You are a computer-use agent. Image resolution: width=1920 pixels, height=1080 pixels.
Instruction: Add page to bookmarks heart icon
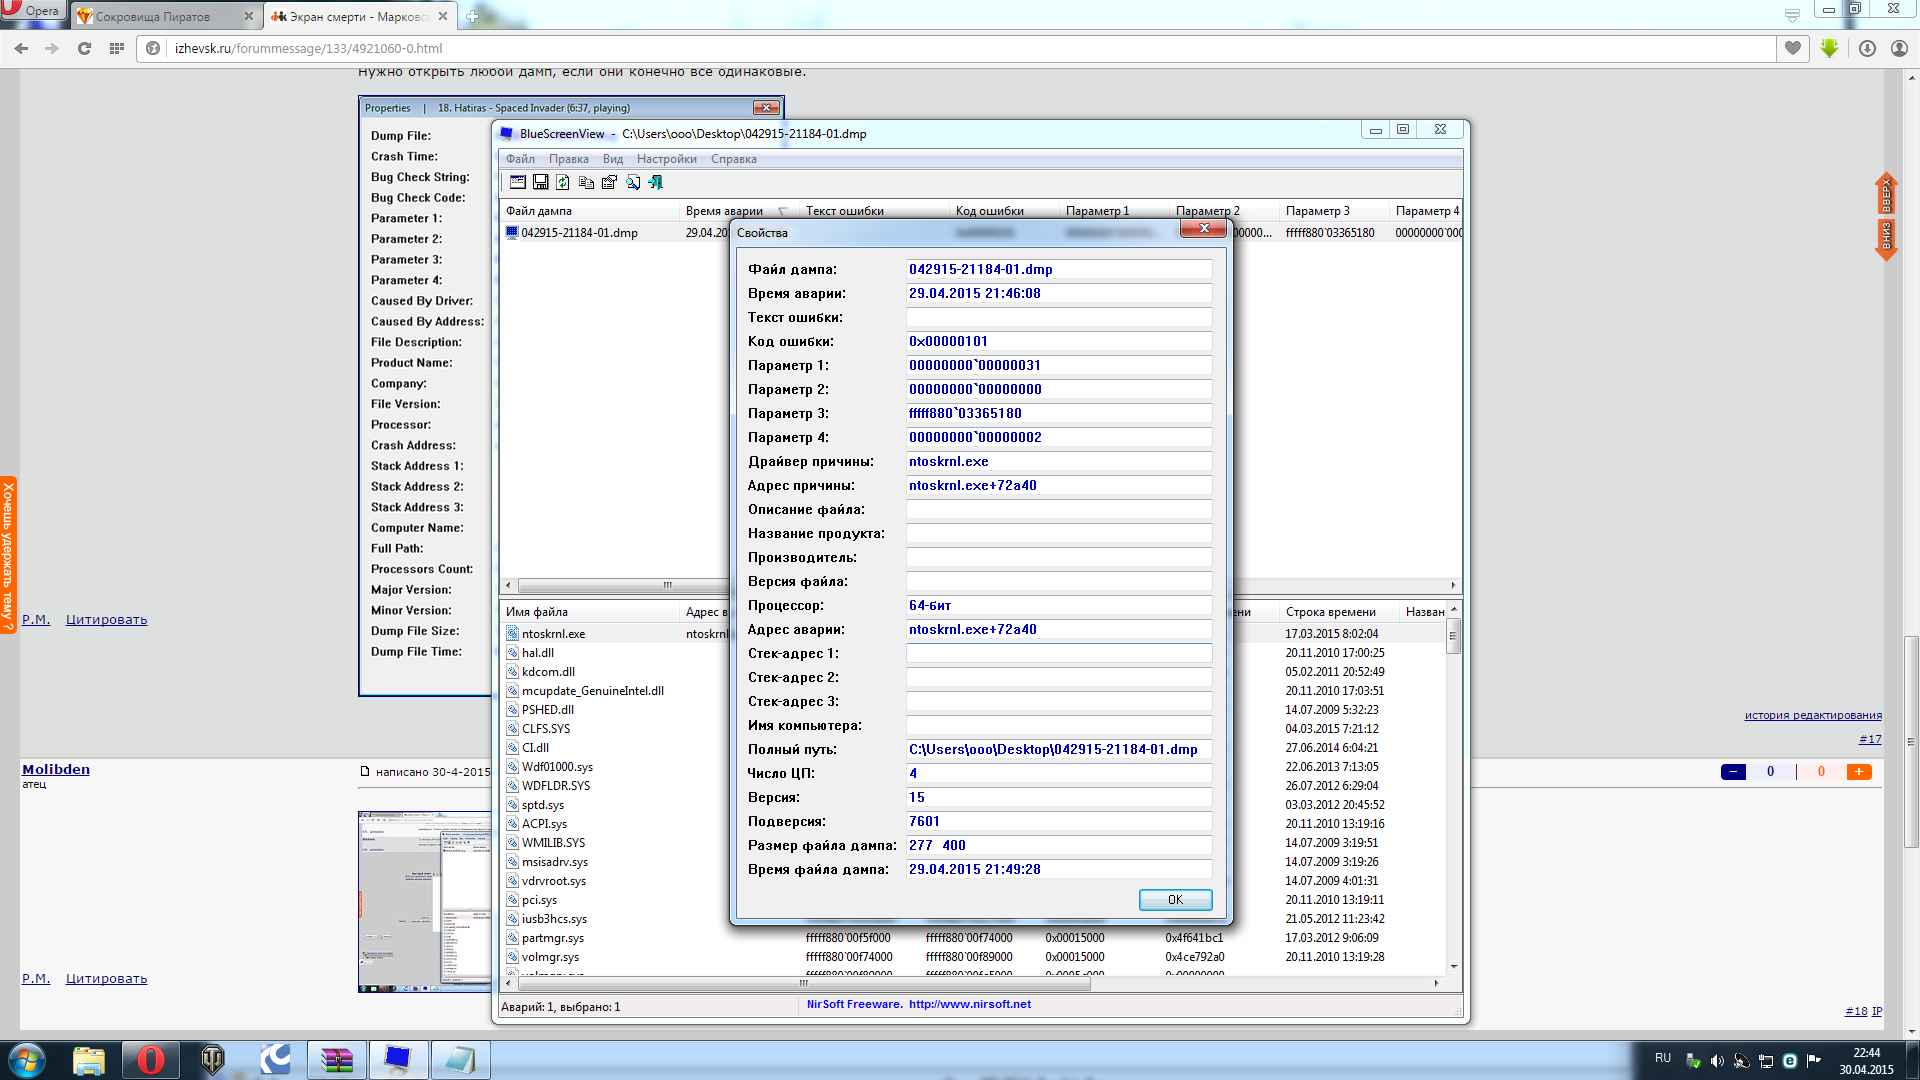point(1793,48)
